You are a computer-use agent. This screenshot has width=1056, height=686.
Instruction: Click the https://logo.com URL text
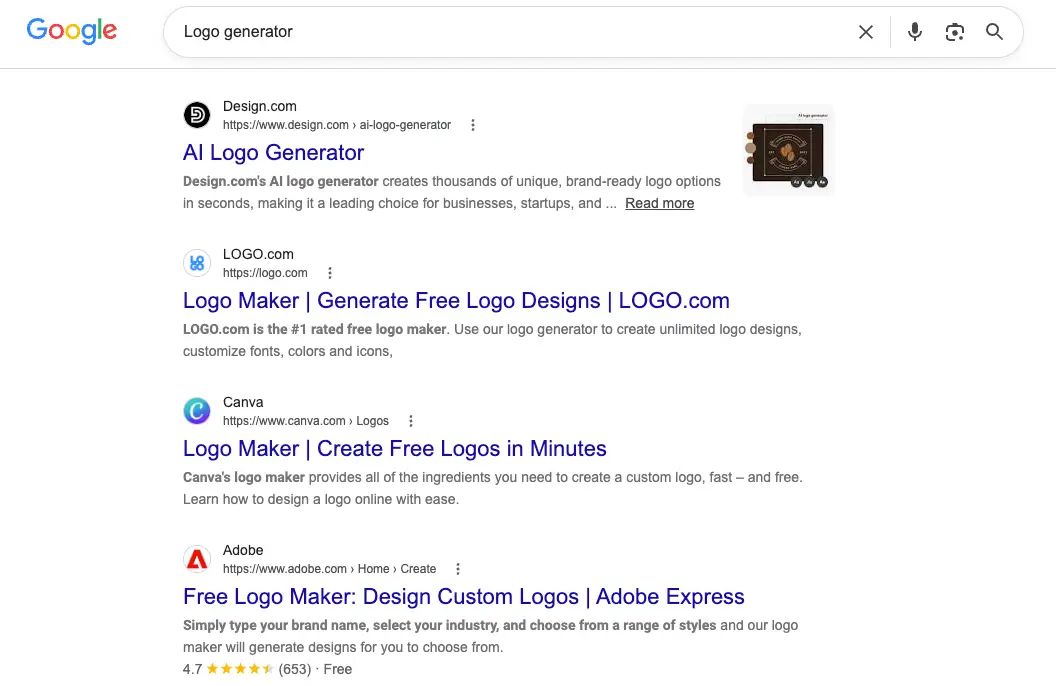point(265,273)
